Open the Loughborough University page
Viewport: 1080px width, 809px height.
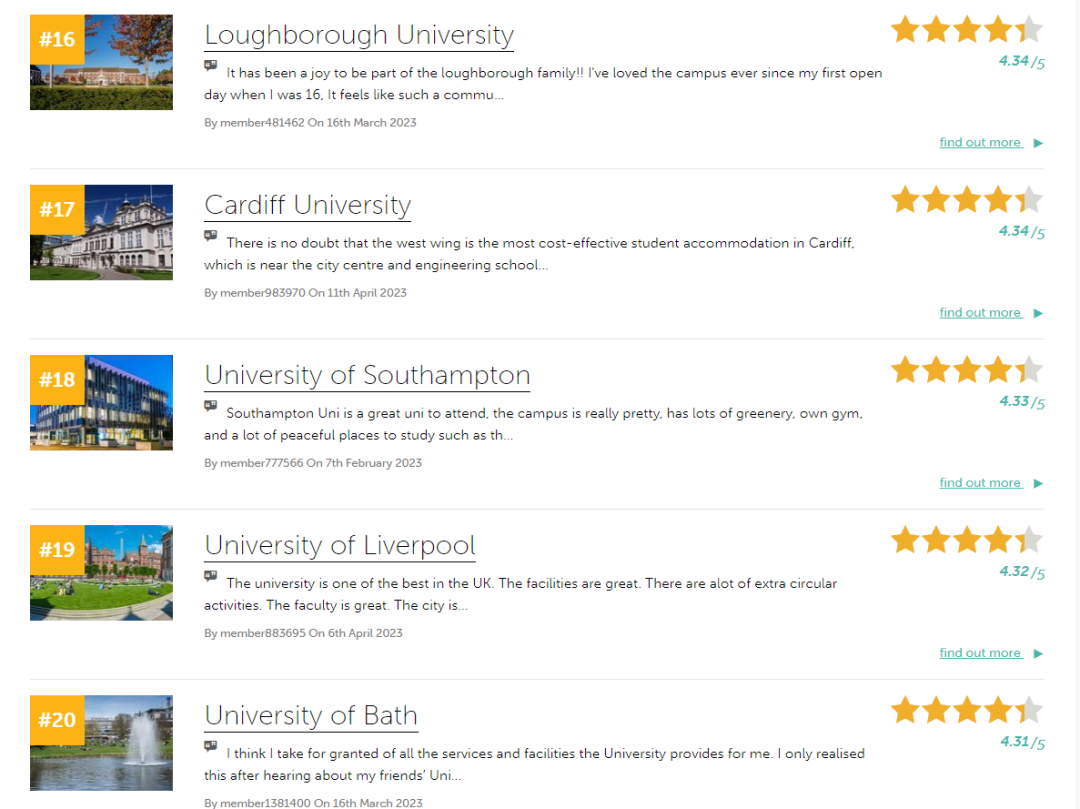[359, 34]
